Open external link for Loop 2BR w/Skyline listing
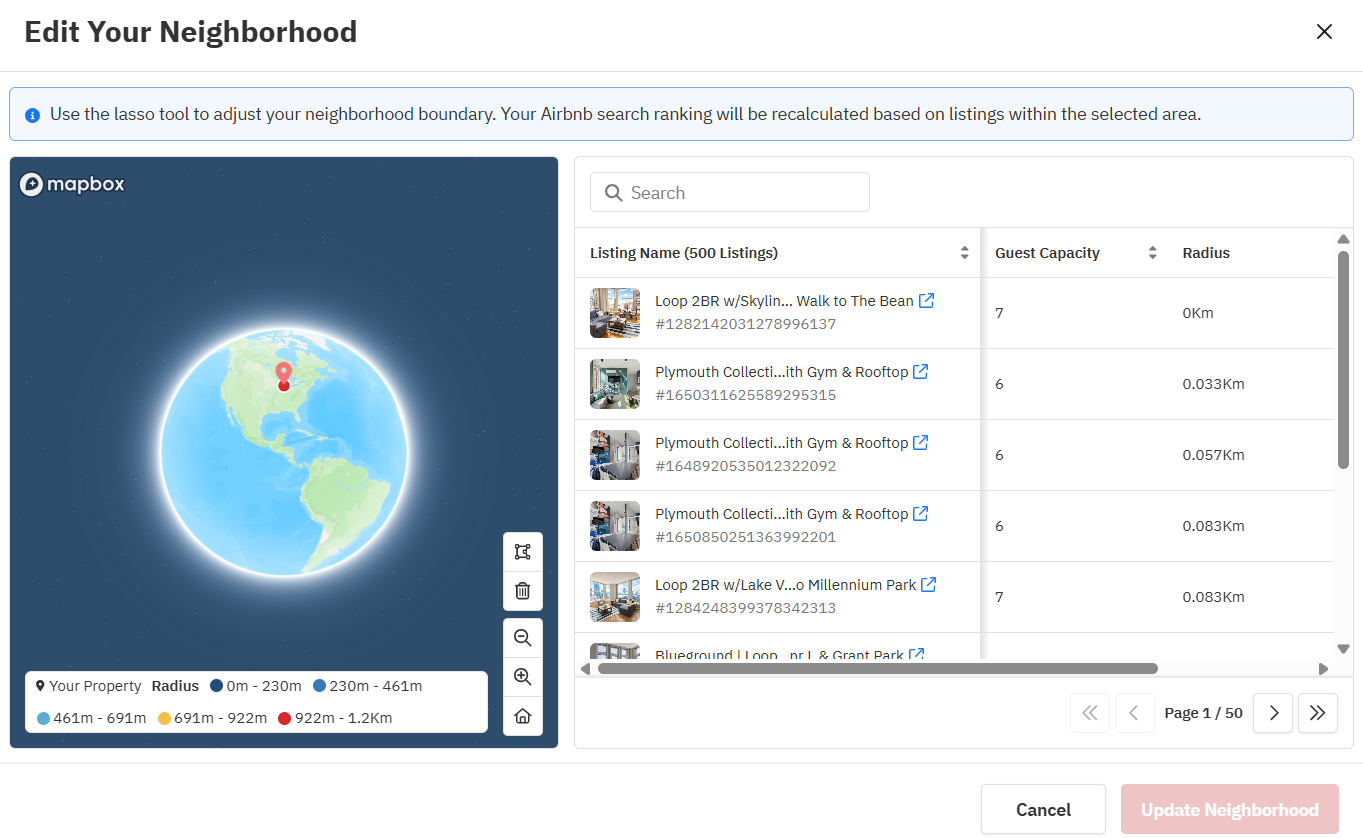1363x838 pixels. pyautogui.click(x=927, y=300)
